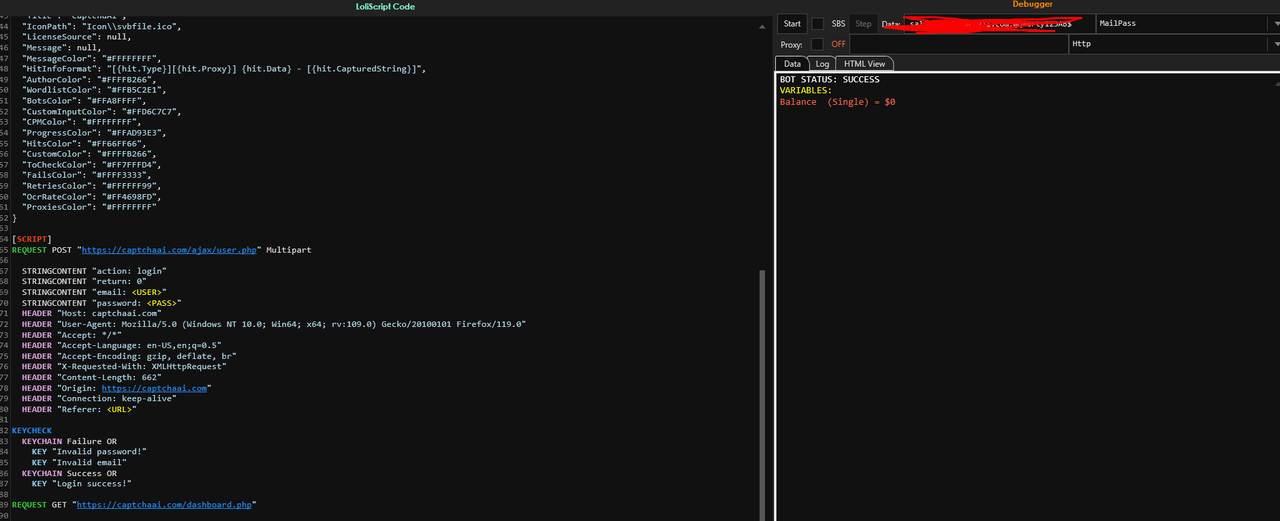Click the empty proxy address field
The width and height of the screenshot is (1280, 521).
958,44
